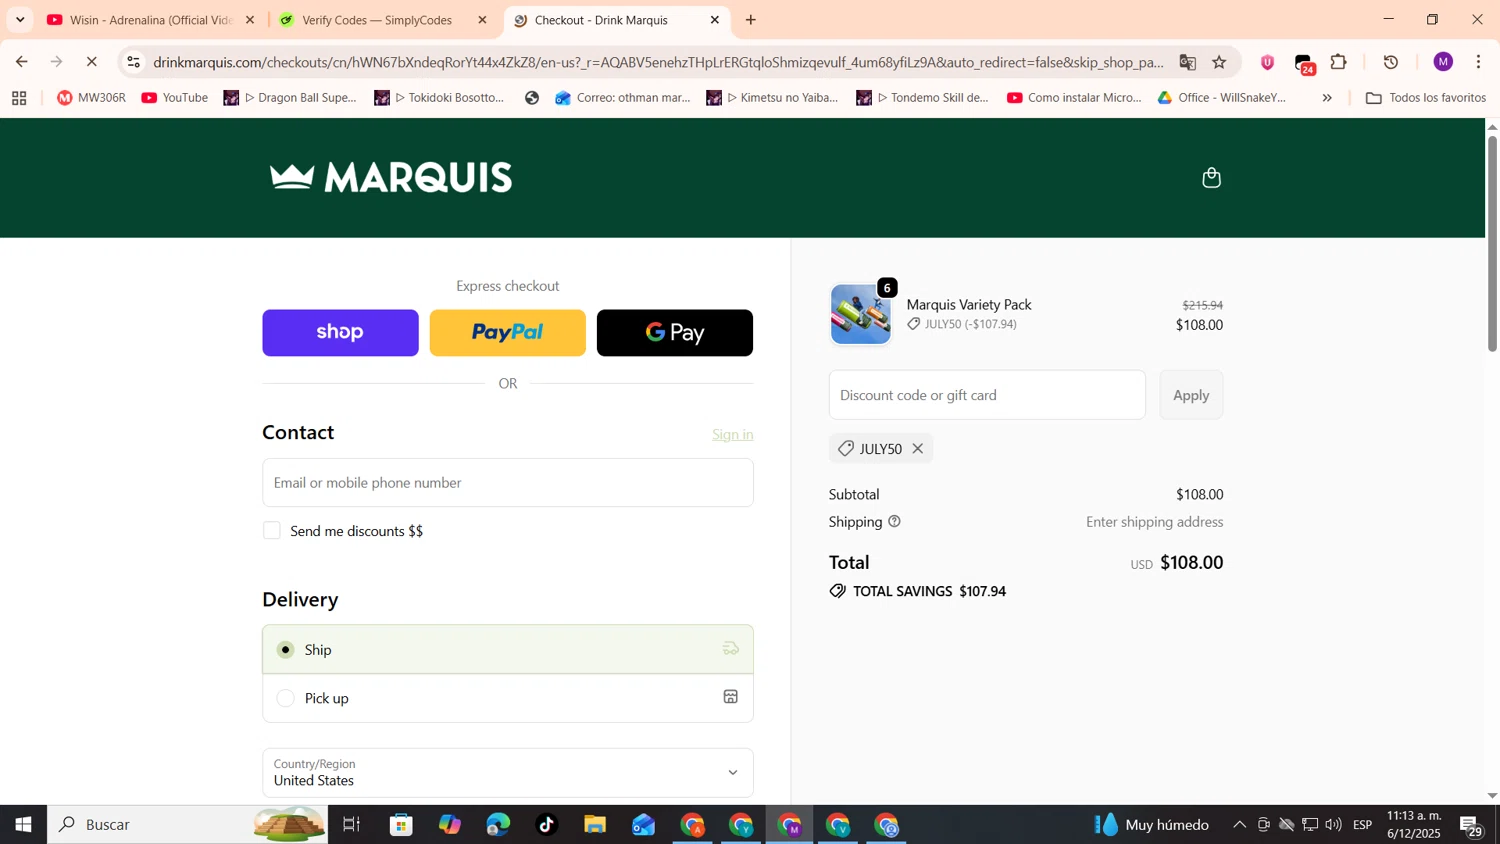Open Como instalar Micro... bookmark
Screen dimensions: 1500x844
coord(1074,98)
